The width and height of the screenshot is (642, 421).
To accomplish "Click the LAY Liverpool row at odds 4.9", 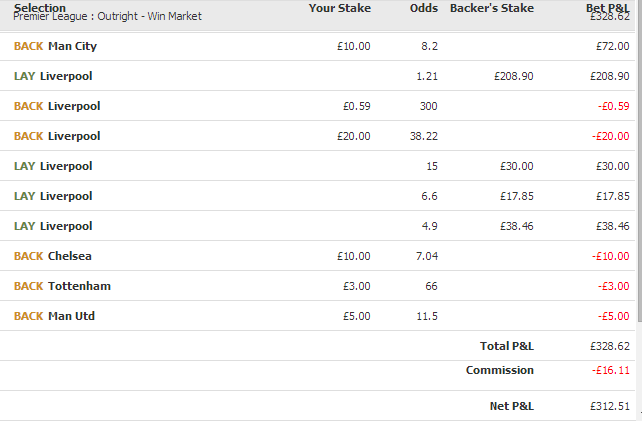I will (317, 226).
